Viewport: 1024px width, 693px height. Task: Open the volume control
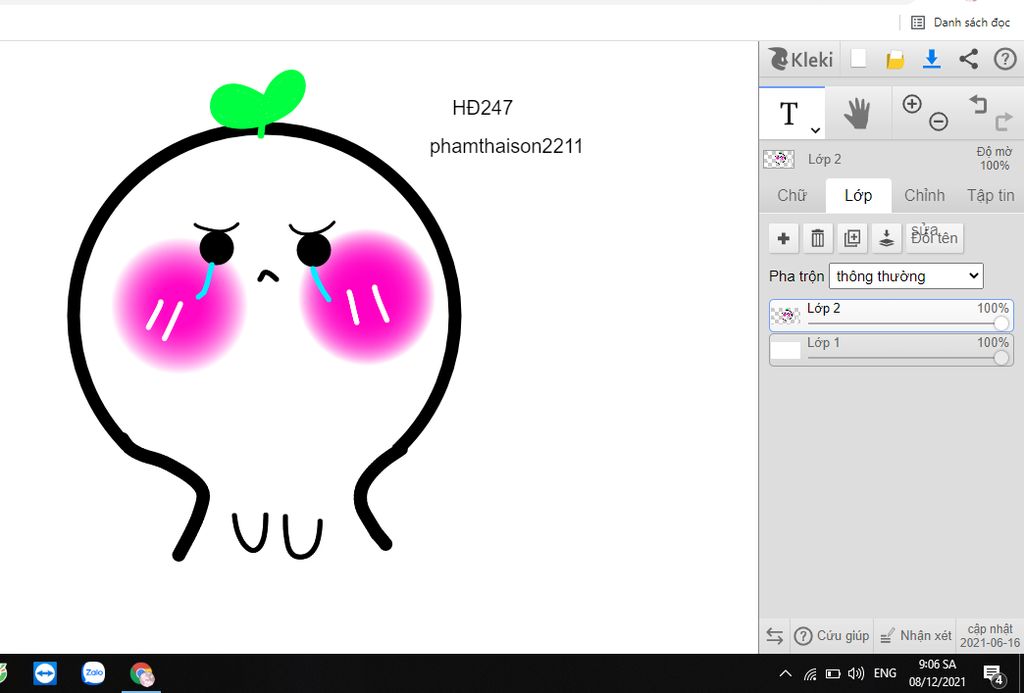(856, 673)
